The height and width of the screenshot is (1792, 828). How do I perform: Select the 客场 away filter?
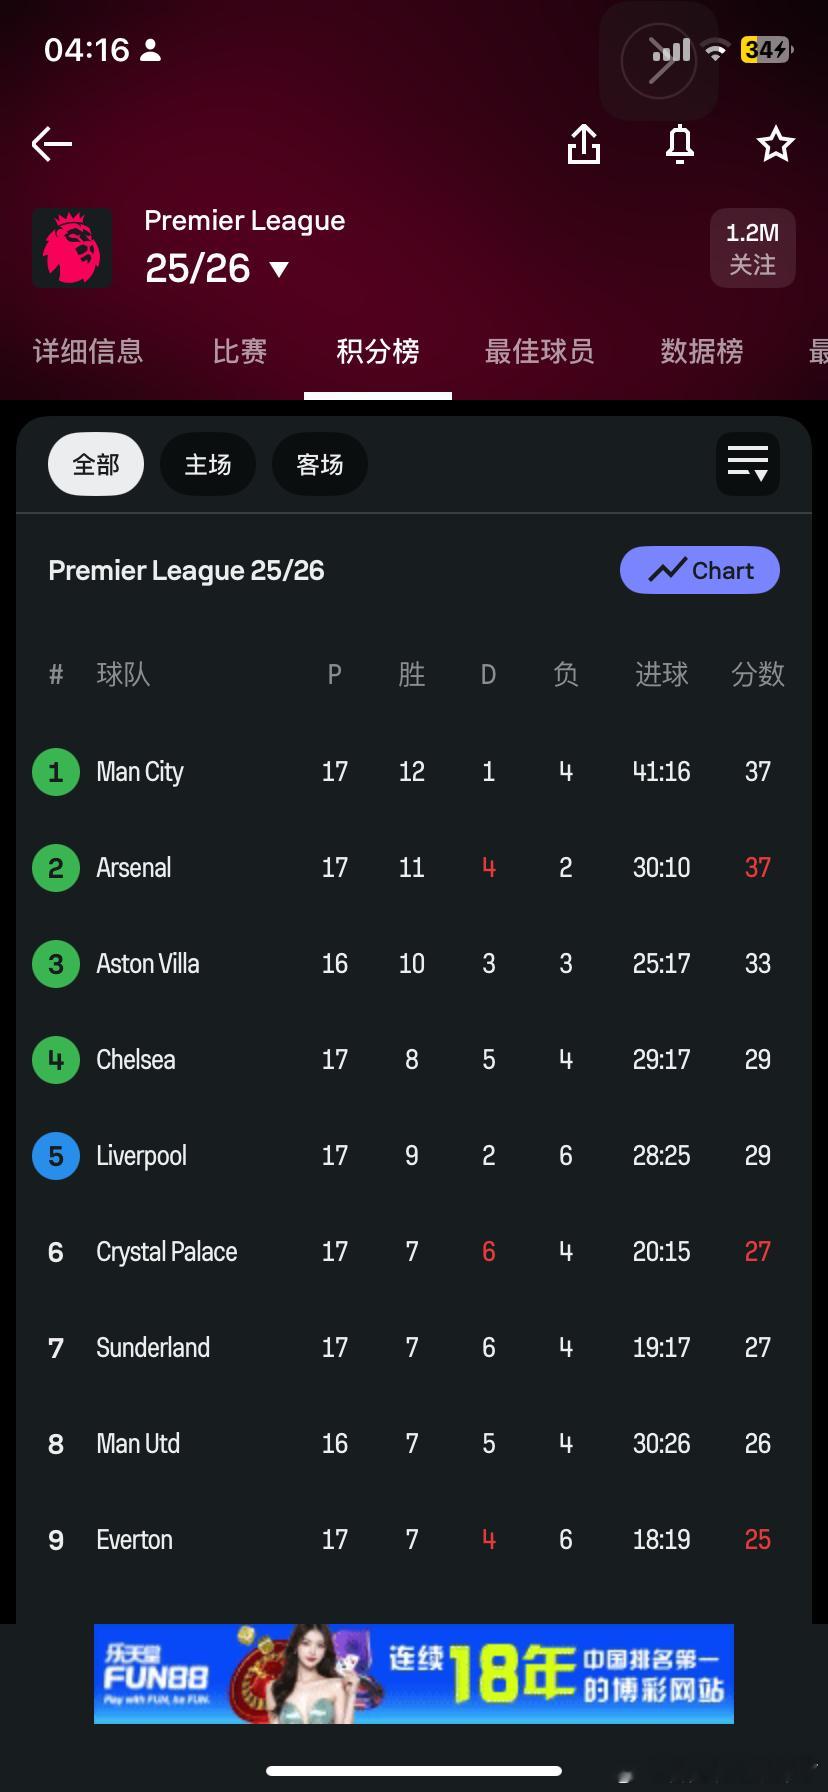pos(320,464)
